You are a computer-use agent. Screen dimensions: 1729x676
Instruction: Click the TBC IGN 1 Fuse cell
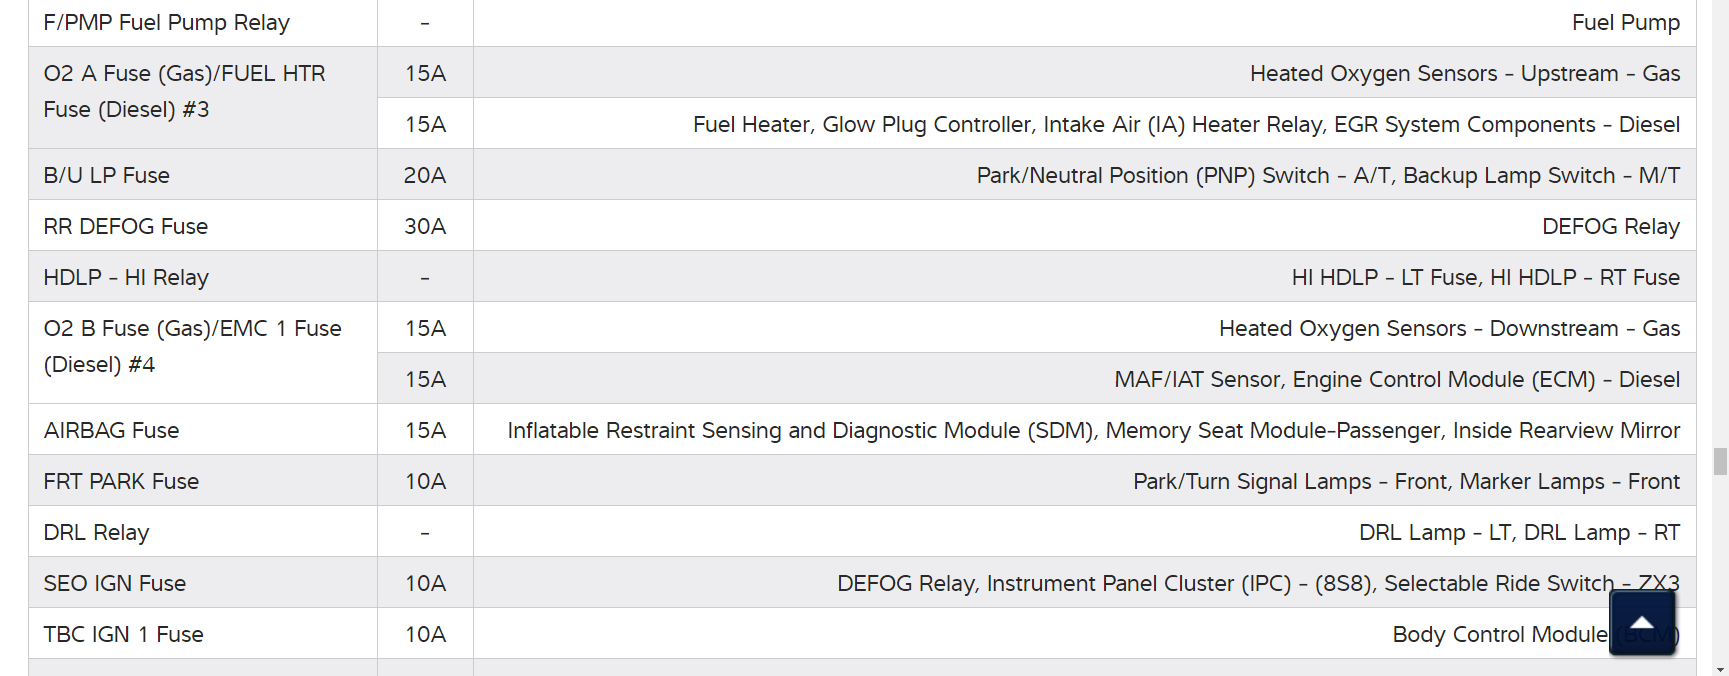click(123, 635)
